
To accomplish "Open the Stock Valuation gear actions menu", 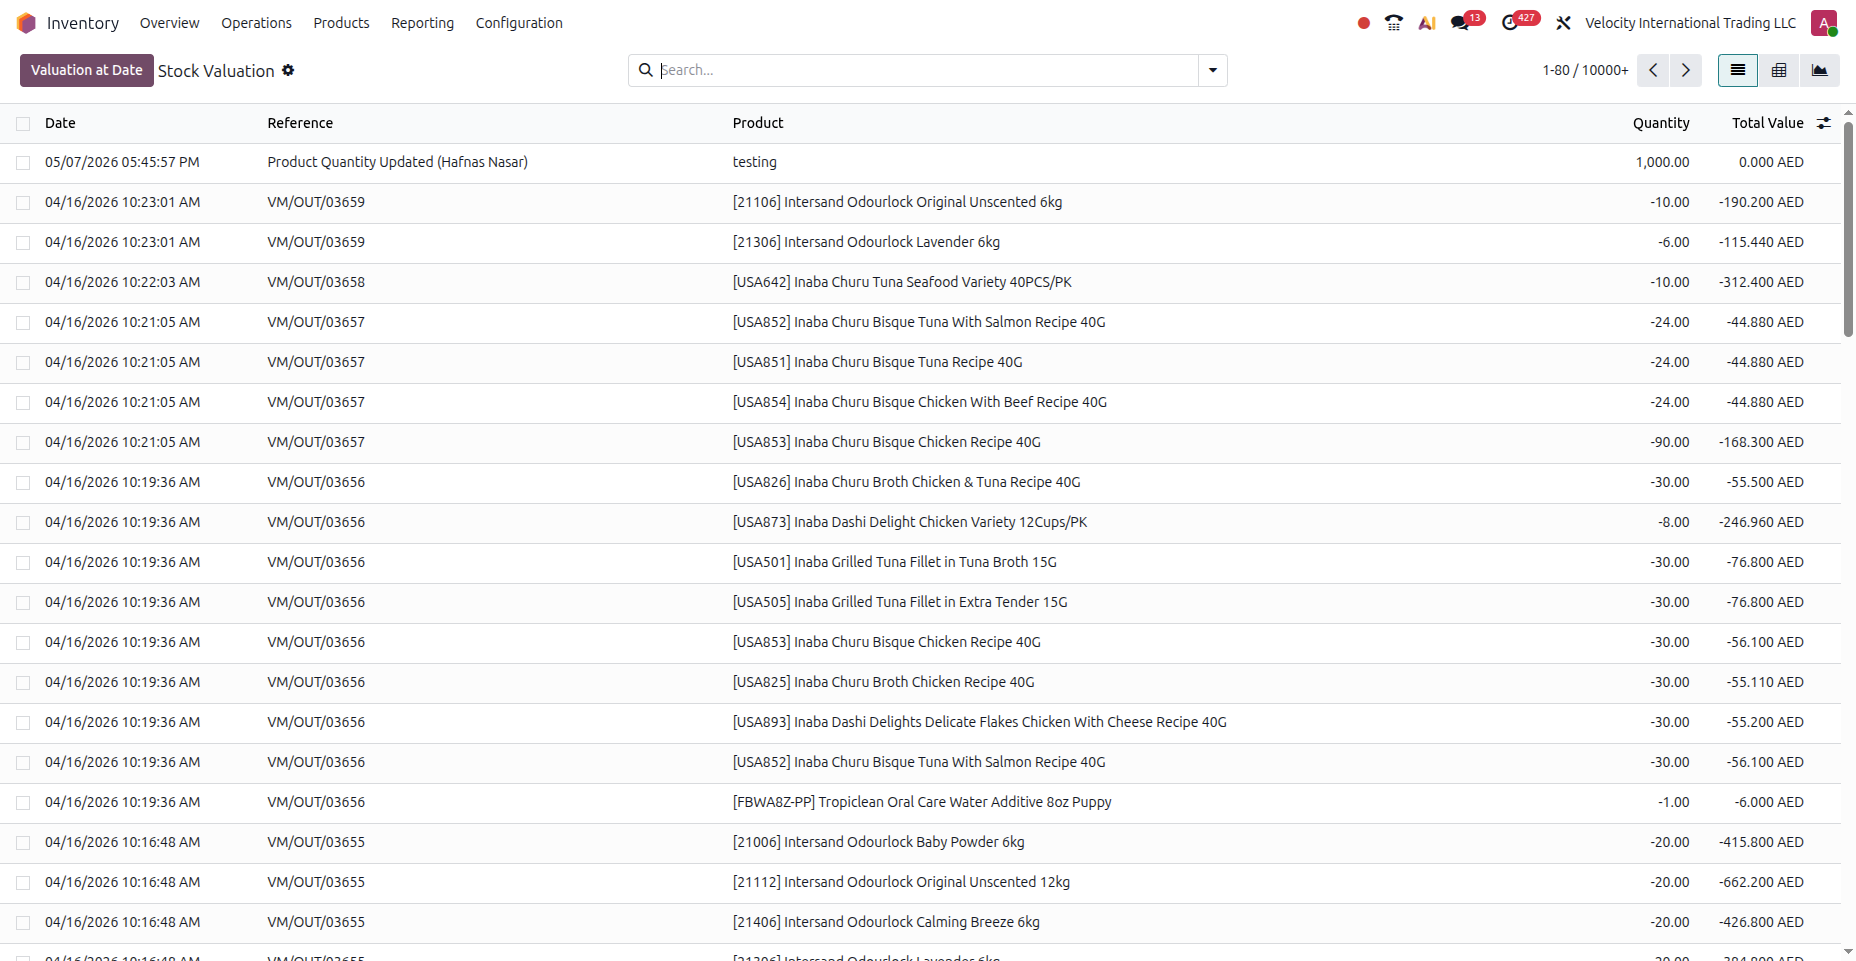I will [x=288, y=70].
